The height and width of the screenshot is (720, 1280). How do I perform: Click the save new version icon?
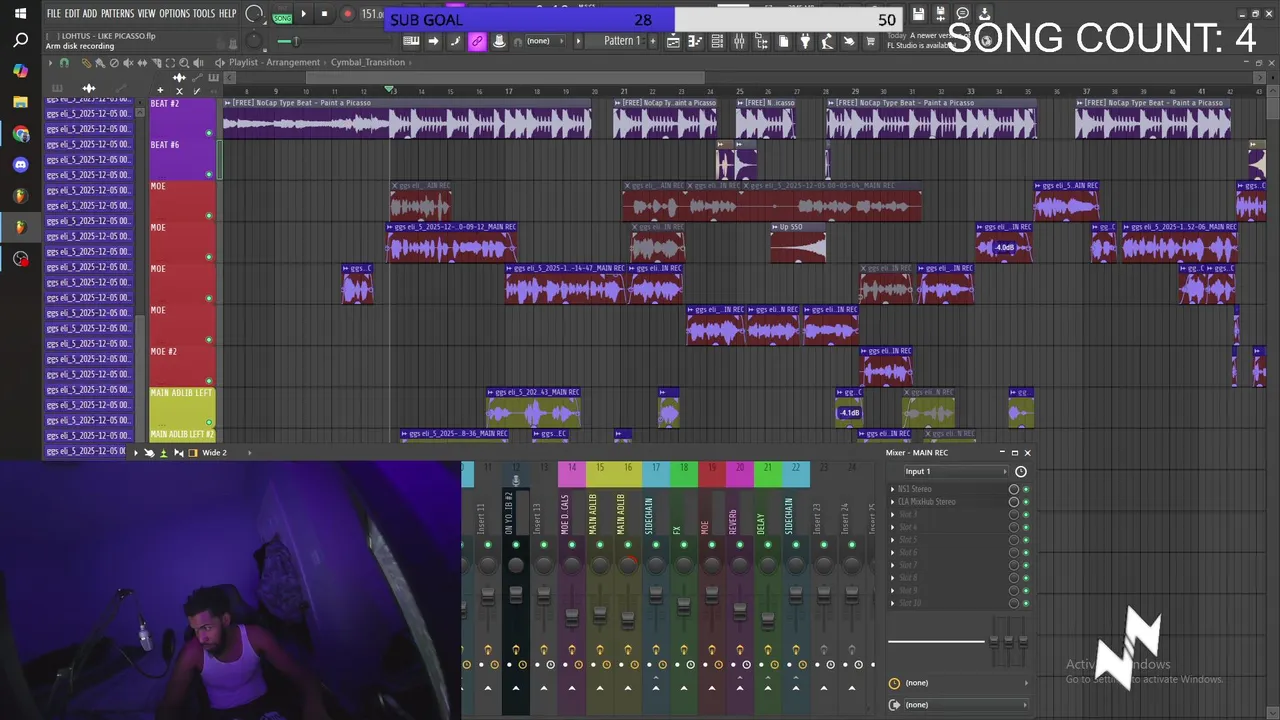pyautogui.click(x=941, y=14)
